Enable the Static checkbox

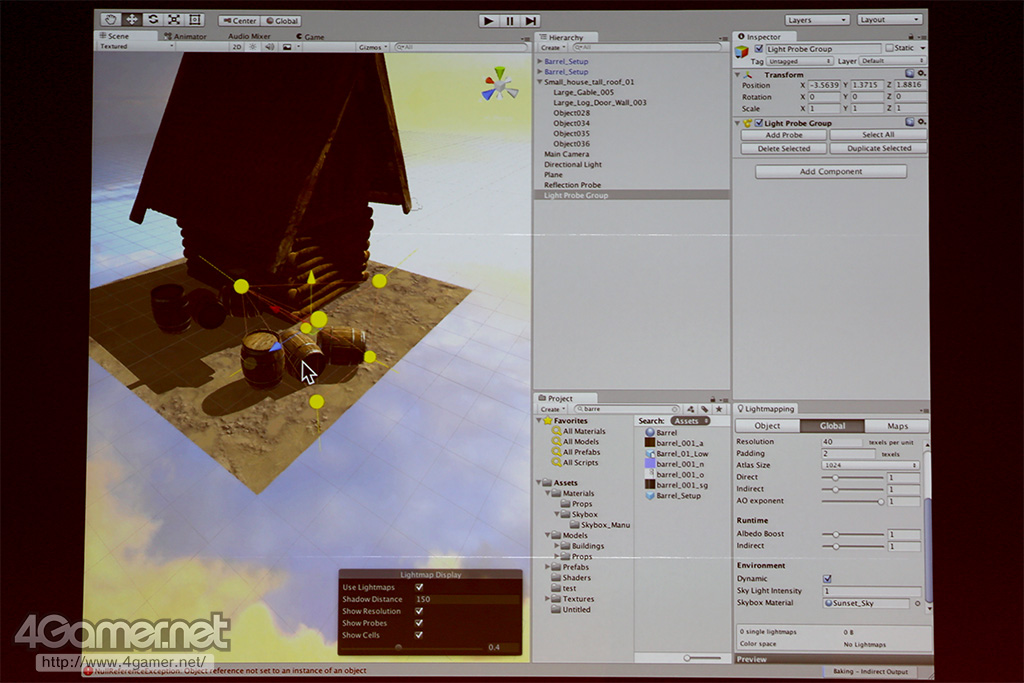889,48
